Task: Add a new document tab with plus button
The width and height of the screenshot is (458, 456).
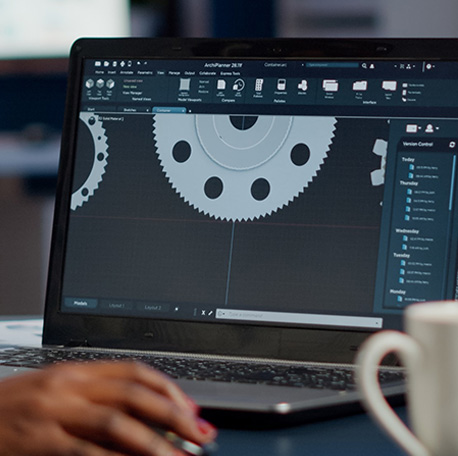Action: [x=190, y=111]
